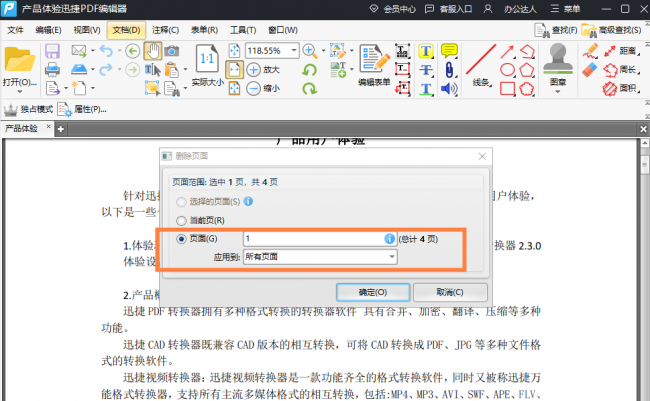Click the add new tab plus button
The height and width of the screenshot is (401, 650).
pos(61,129)
